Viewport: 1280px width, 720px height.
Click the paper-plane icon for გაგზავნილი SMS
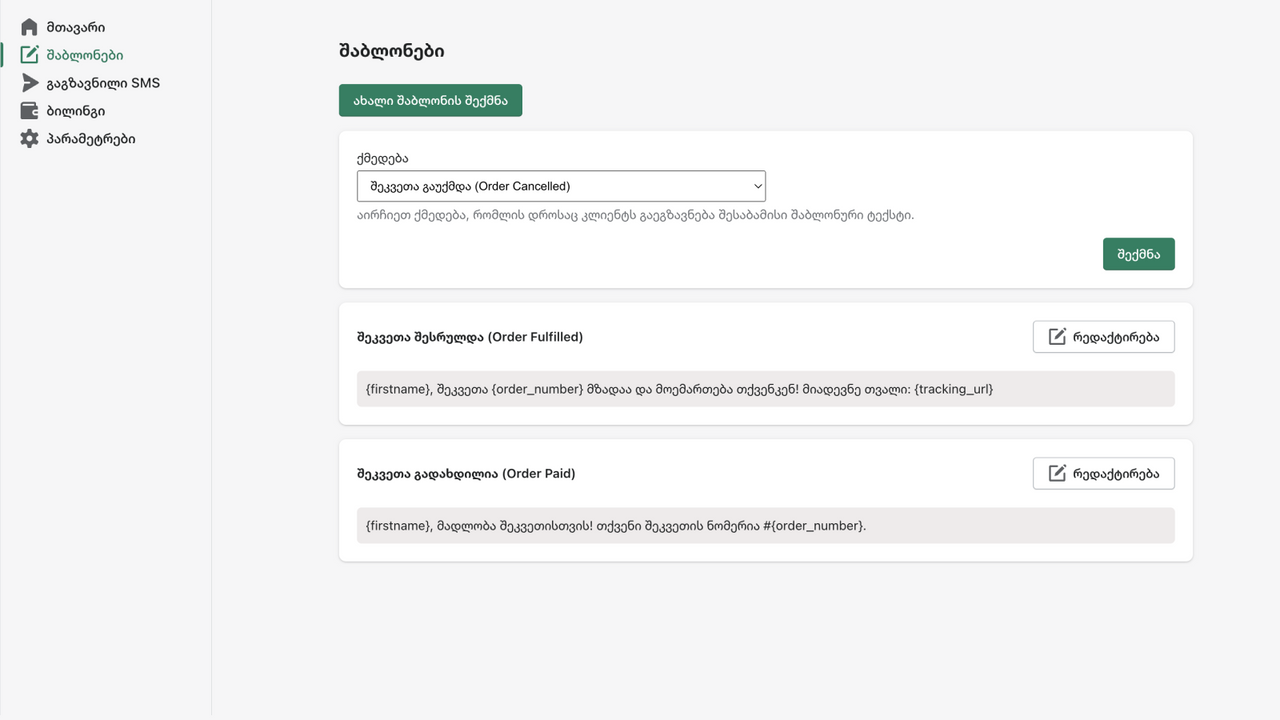29,83
